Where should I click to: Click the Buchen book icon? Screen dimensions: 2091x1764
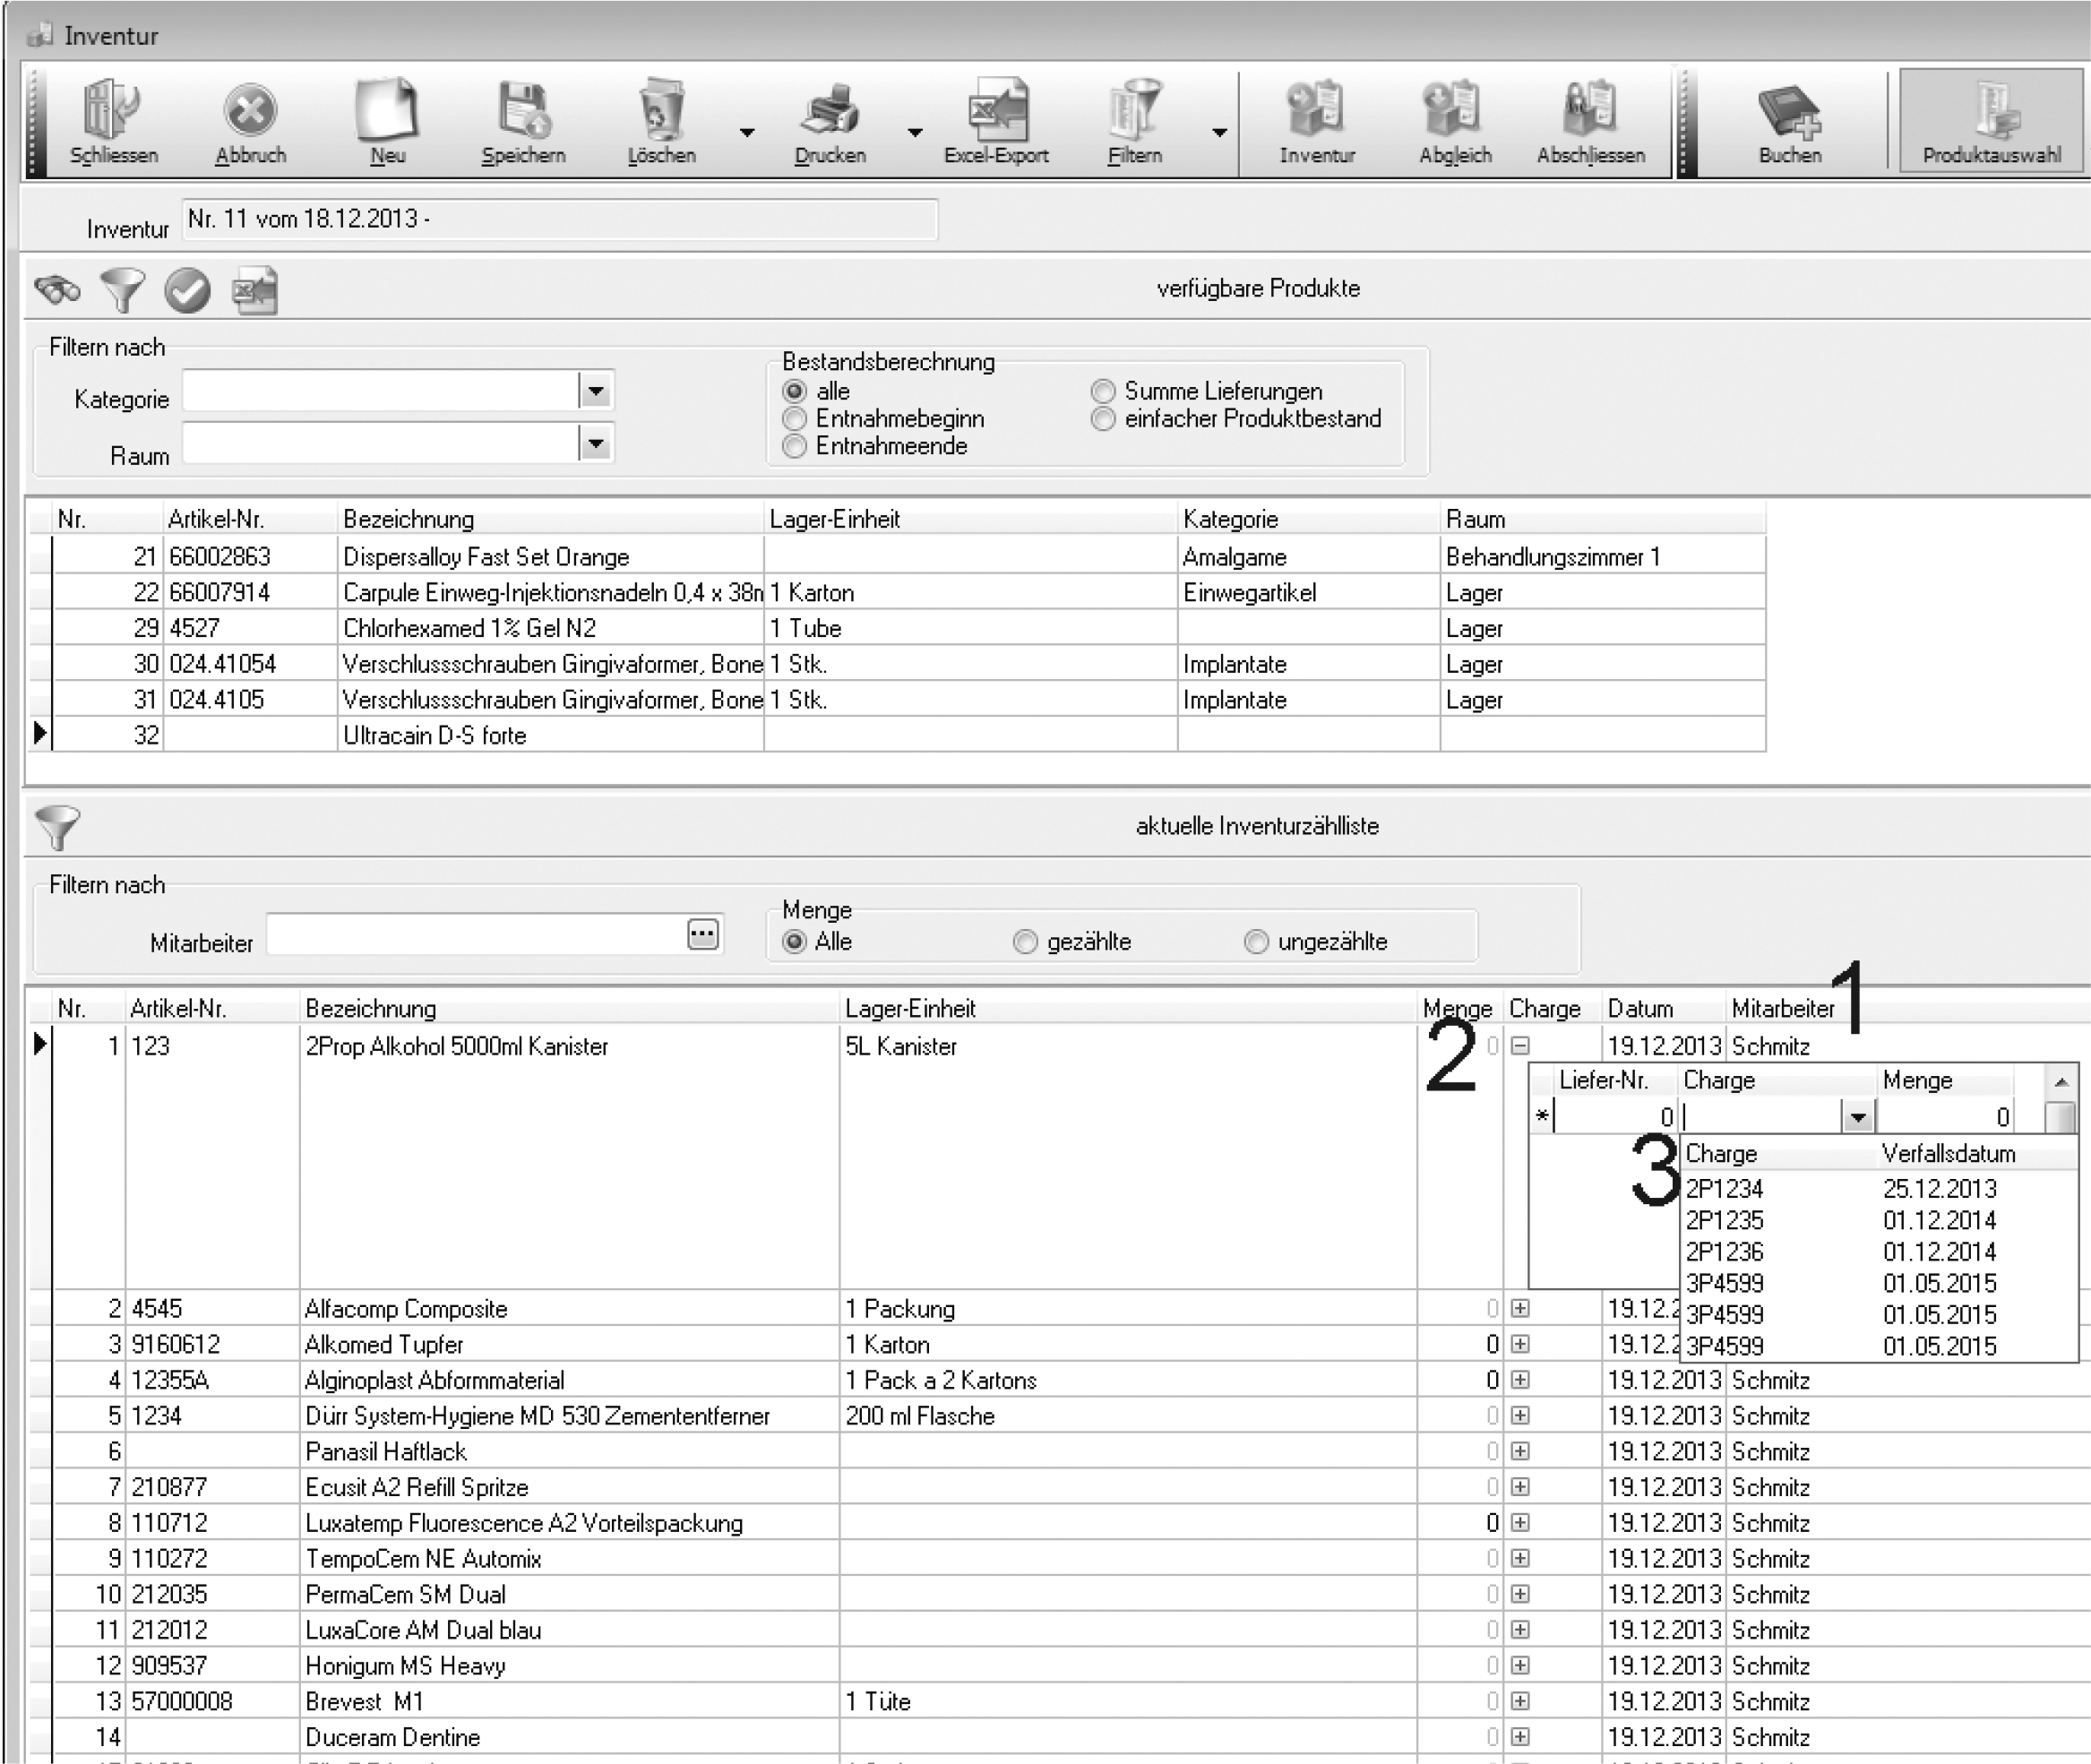point(1790,122)
